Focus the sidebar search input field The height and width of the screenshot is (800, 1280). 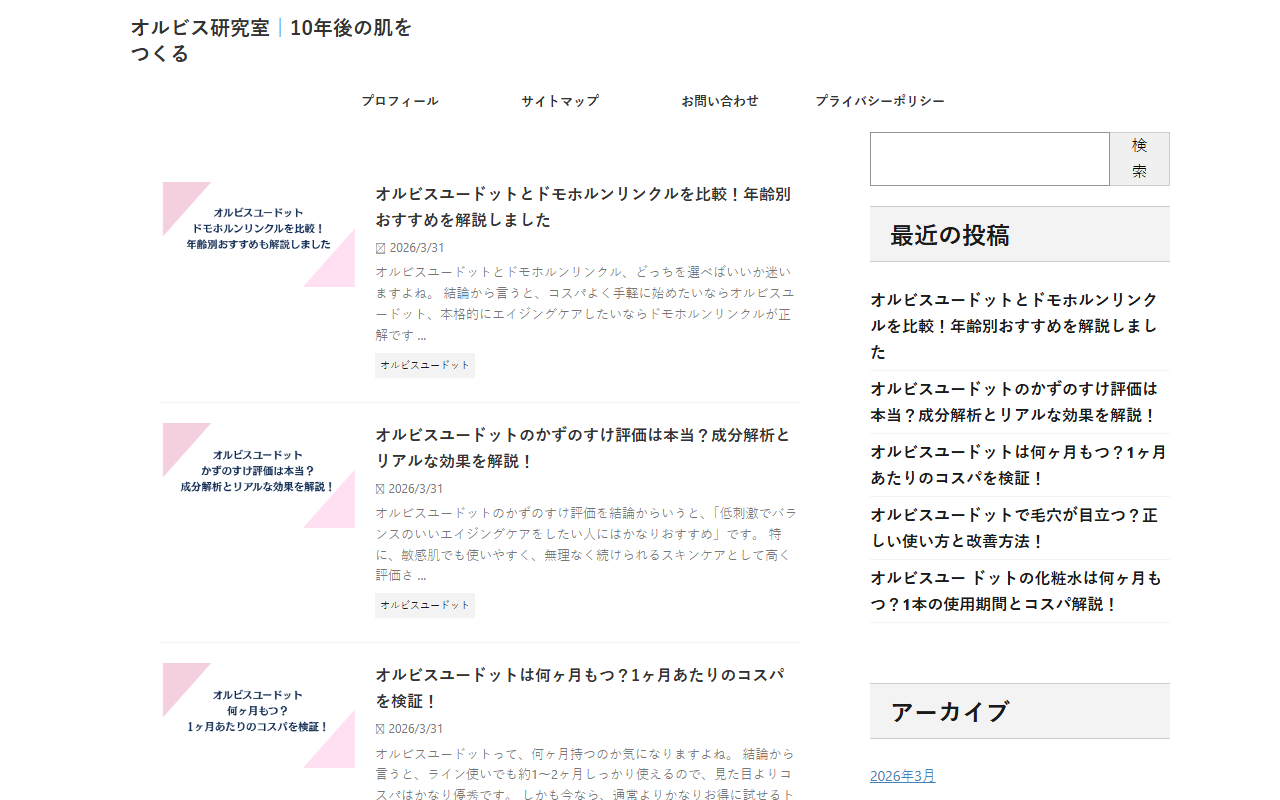[x=990, y=159]
